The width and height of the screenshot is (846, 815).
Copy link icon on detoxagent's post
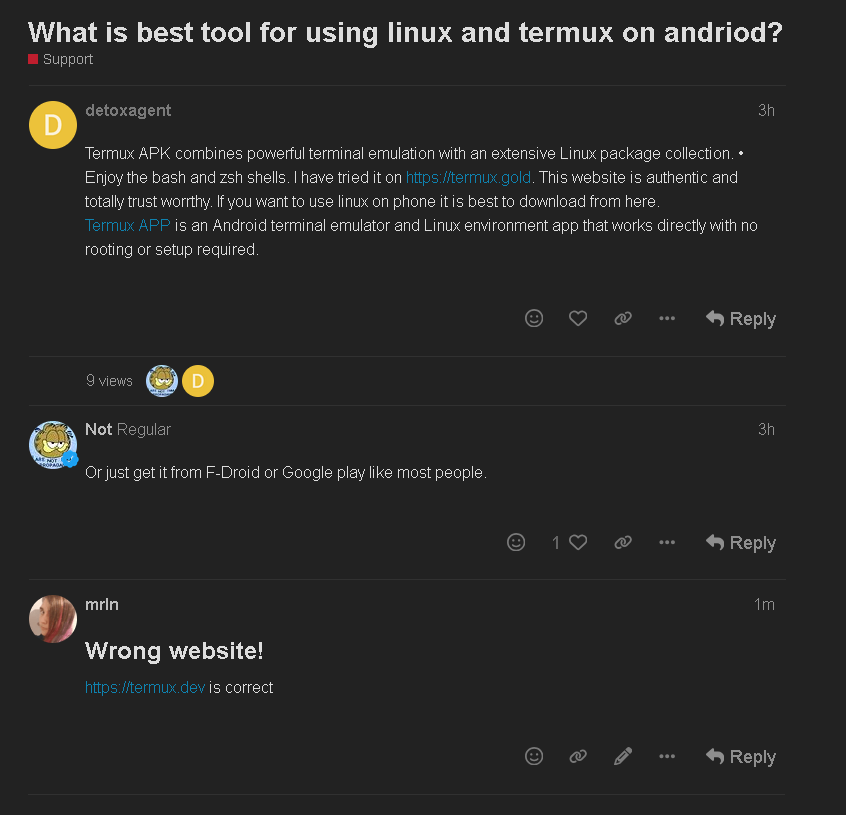623,318
